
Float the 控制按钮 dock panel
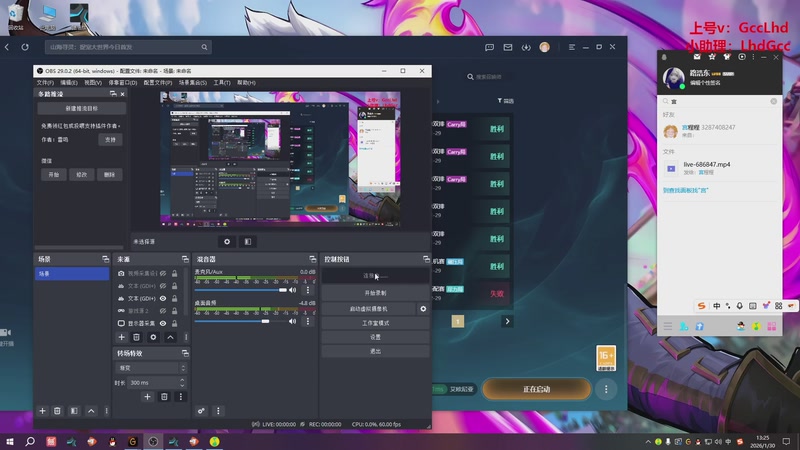[x=426, y=259]
